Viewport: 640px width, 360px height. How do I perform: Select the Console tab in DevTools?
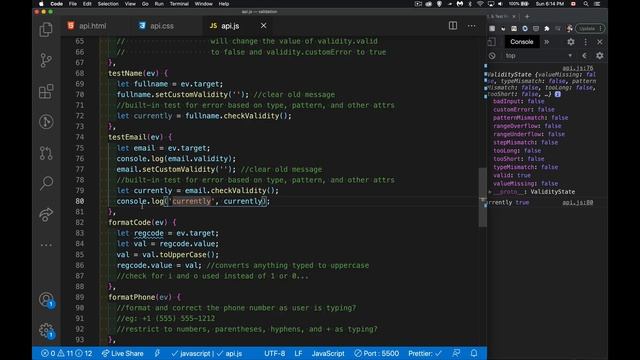click(x=521, y=42)
